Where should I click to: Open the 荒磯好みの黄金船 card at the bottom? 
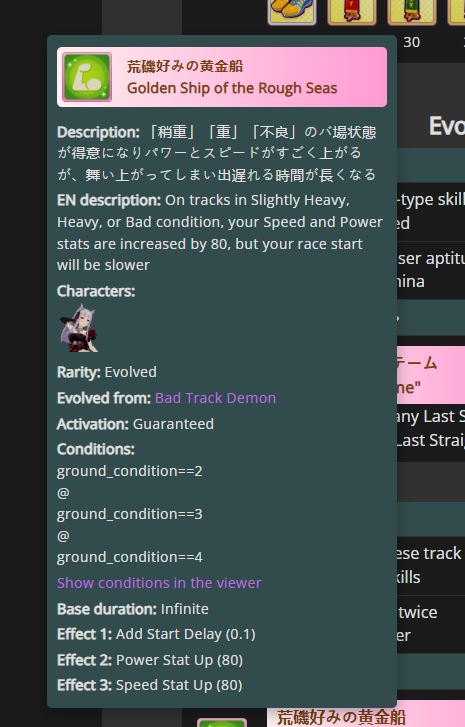(x=366, y=714)
